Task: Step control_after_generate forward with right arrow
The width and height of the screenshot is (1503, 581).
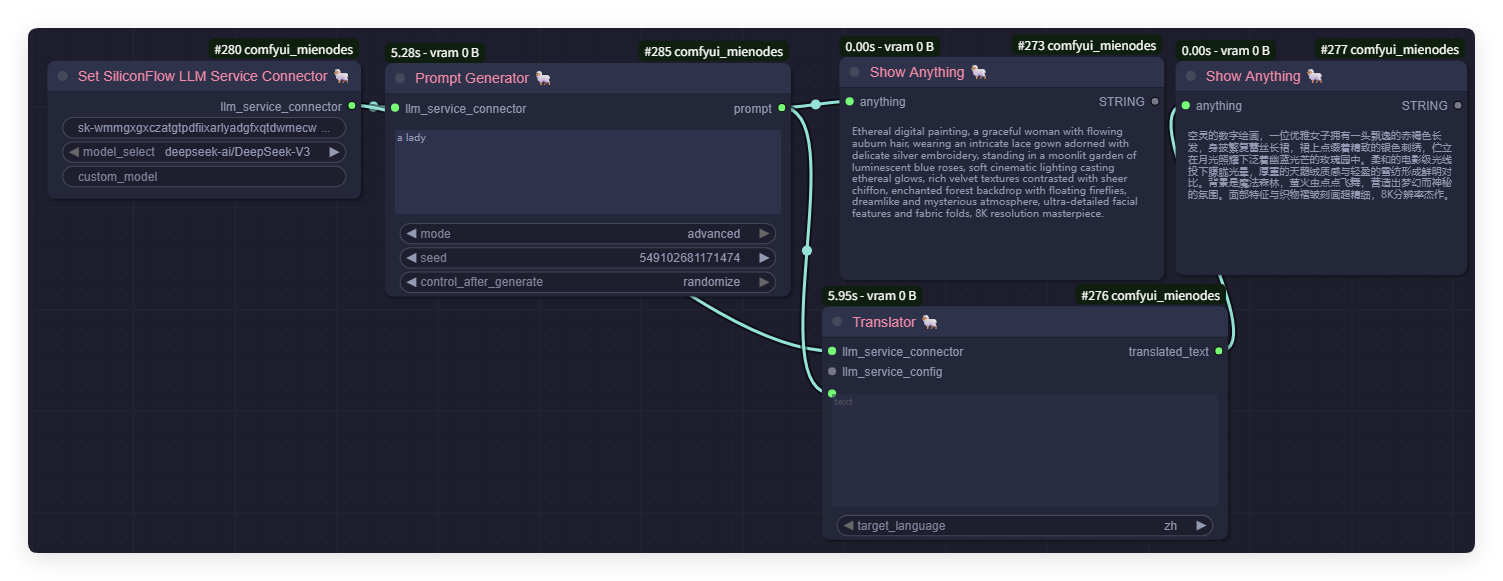Action: (764, 282)
